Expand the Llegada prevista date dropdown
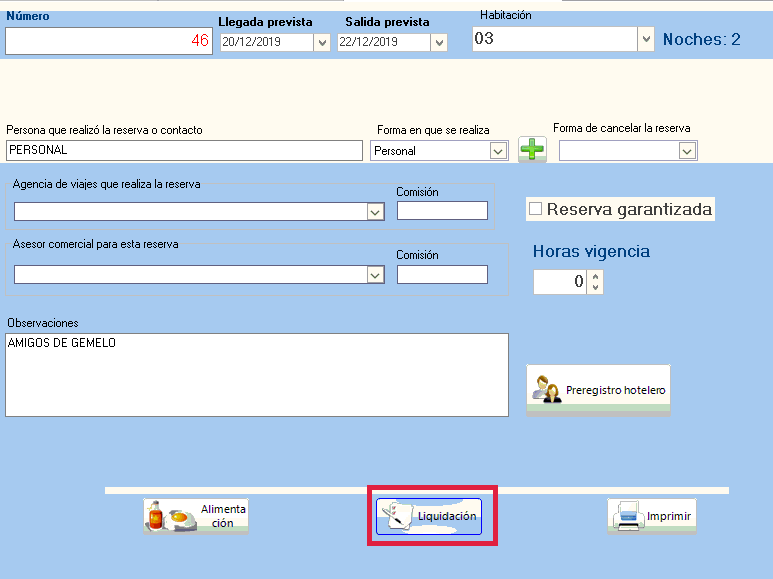The image size is (773, 579). [x=321, y=43]
